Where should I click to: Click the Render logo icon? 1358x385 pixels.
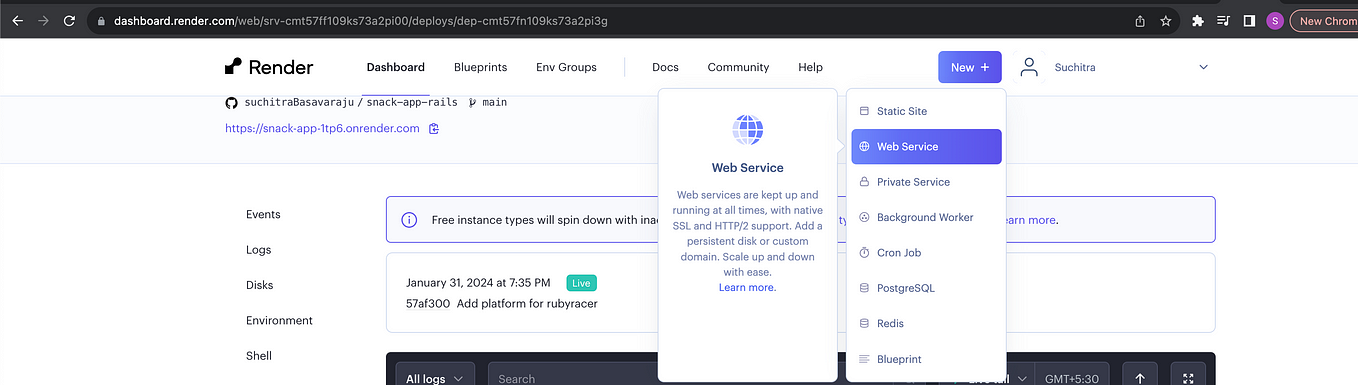(x=233, y=67)
